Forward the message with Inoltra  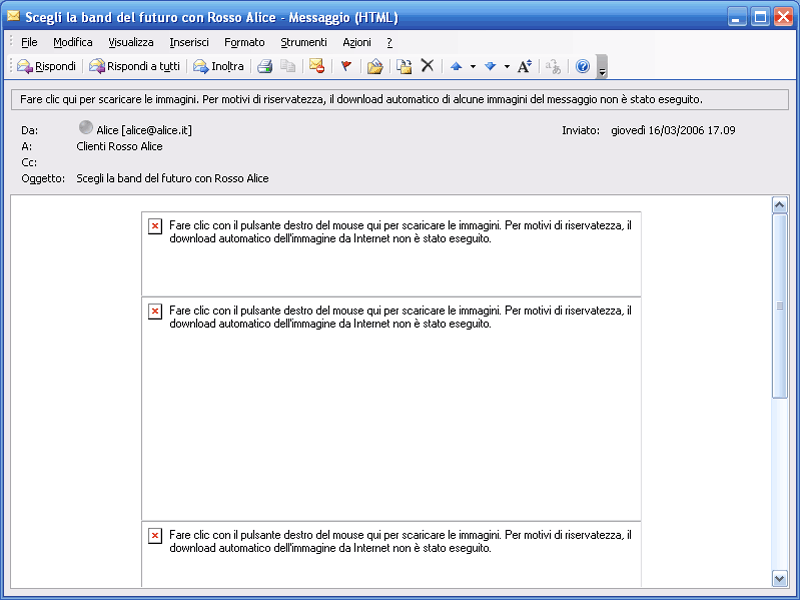coord(218,66)
